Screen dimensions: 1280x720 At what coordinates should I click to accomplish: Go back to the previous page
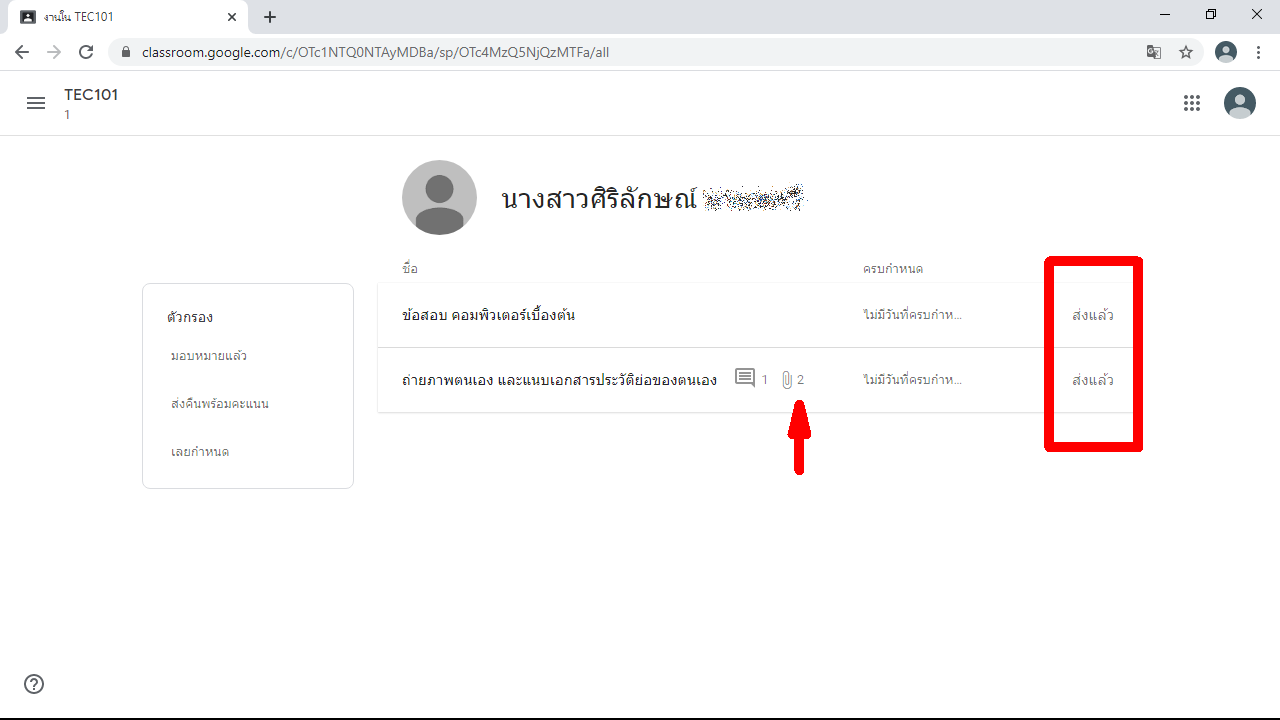click(x=22, y=52)
